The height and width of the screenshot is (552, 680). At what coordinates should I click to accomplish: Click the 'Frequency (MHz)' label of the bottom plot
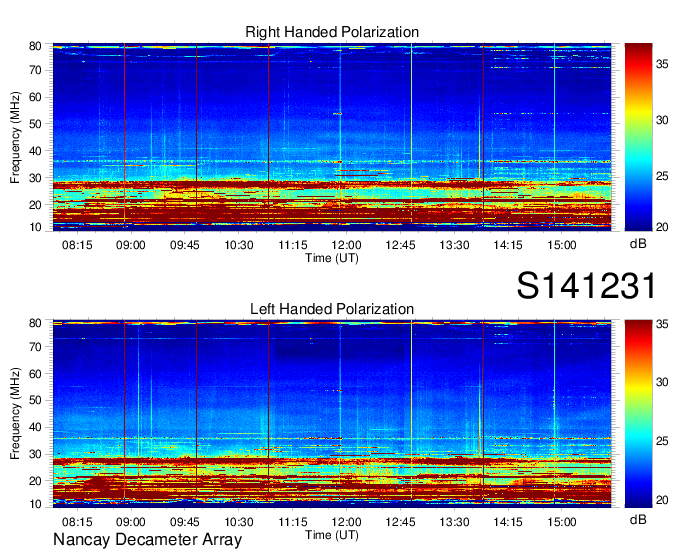(15, 414)
